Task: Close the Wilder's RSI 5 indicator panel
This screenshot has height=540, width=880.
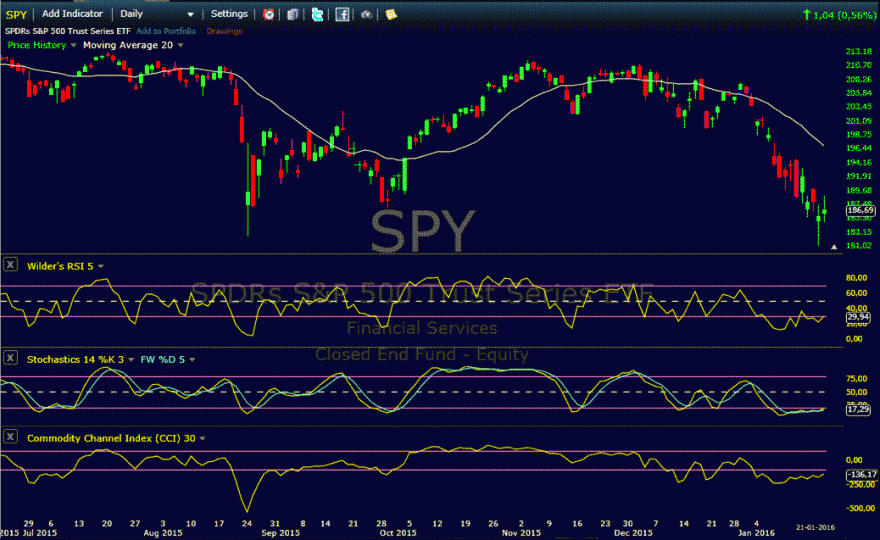Action: 10,264
